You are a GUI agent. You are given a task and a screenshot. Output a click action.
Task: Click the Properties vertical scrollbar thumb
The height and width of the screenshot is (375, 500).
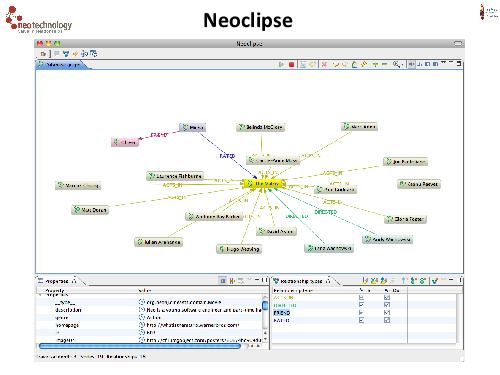click(x=265, y=305)
